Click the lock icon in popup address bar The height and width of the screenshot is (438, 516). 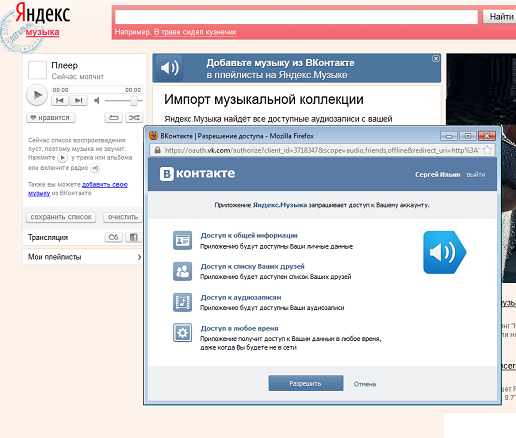[157, 150]
